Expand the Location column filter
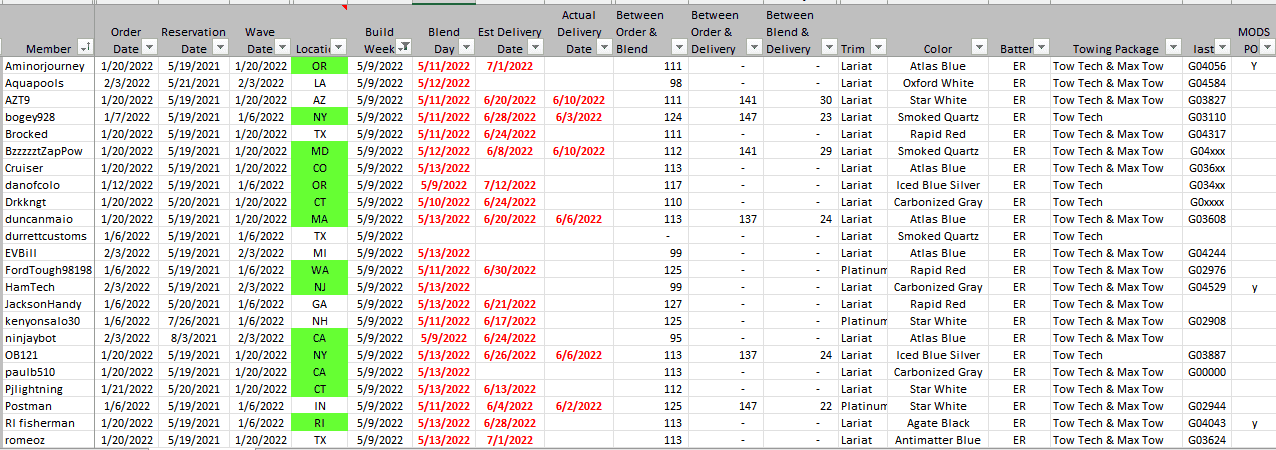Viewport: 1276px width, 450px height. [x=338, y=48]
